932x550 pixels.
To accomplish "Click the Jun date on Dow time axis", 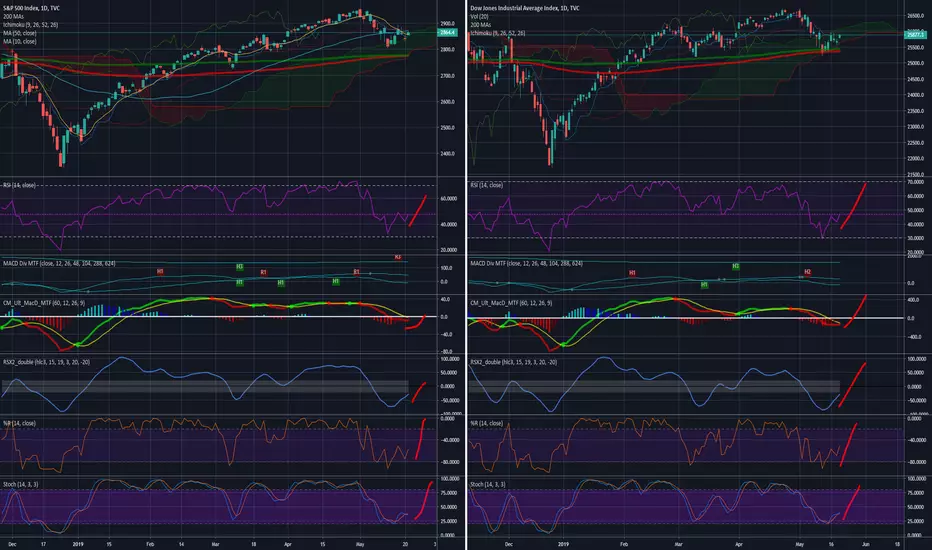I will pos(865,544).
